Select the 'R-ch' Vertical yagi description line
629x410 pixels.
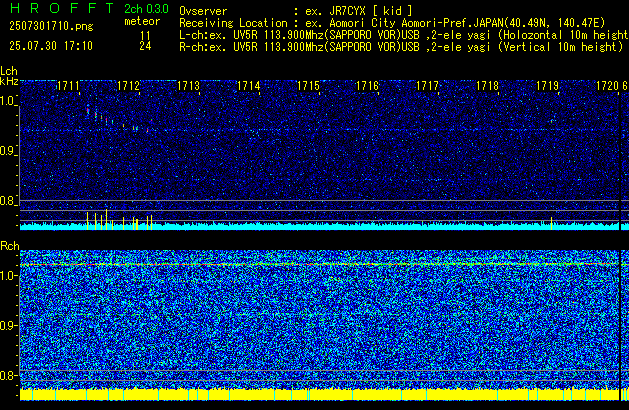click(x=401, y=47)
